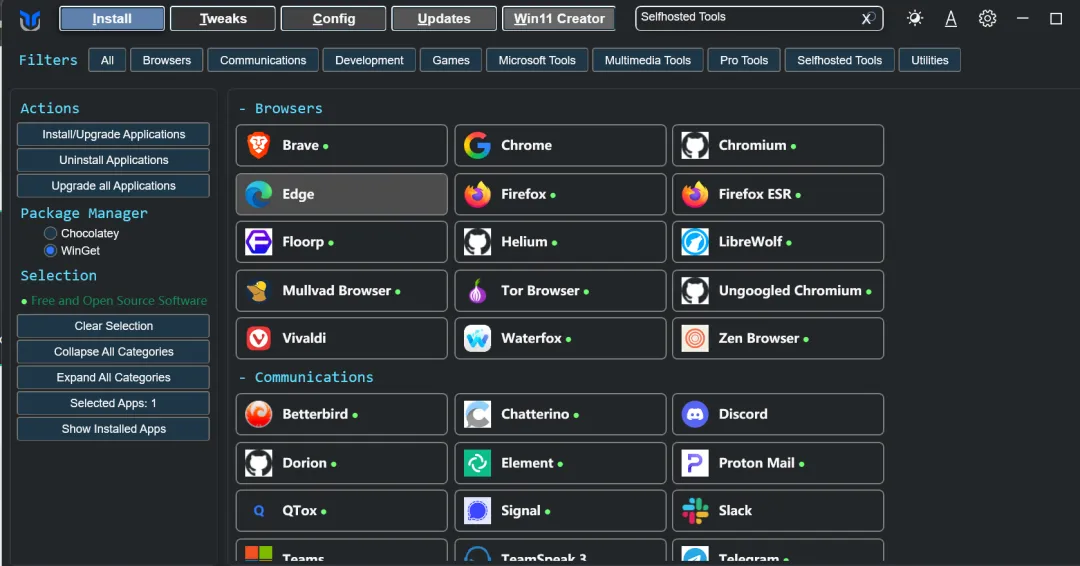
Task: Click Expand All Categories button
Action: (x=114, y=377)
